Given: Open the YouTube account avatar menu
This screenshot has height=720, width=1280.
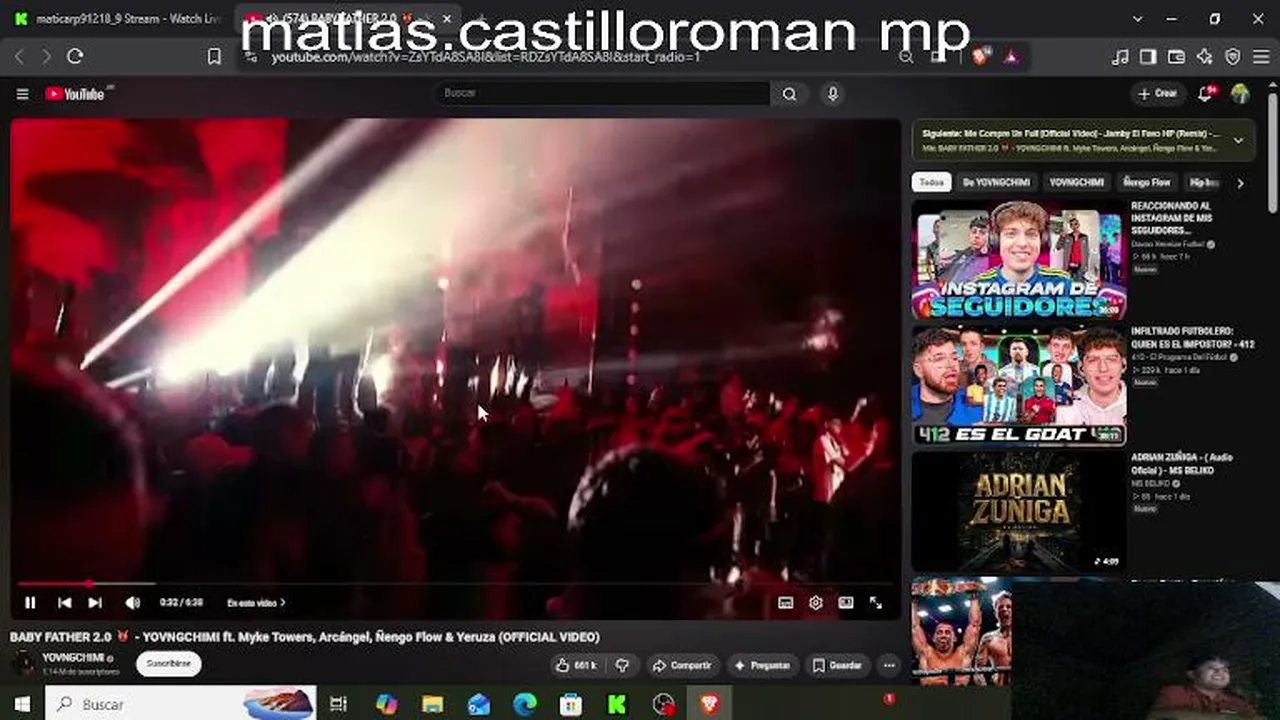Looking at the screenshot, I should coord(1241,94).
